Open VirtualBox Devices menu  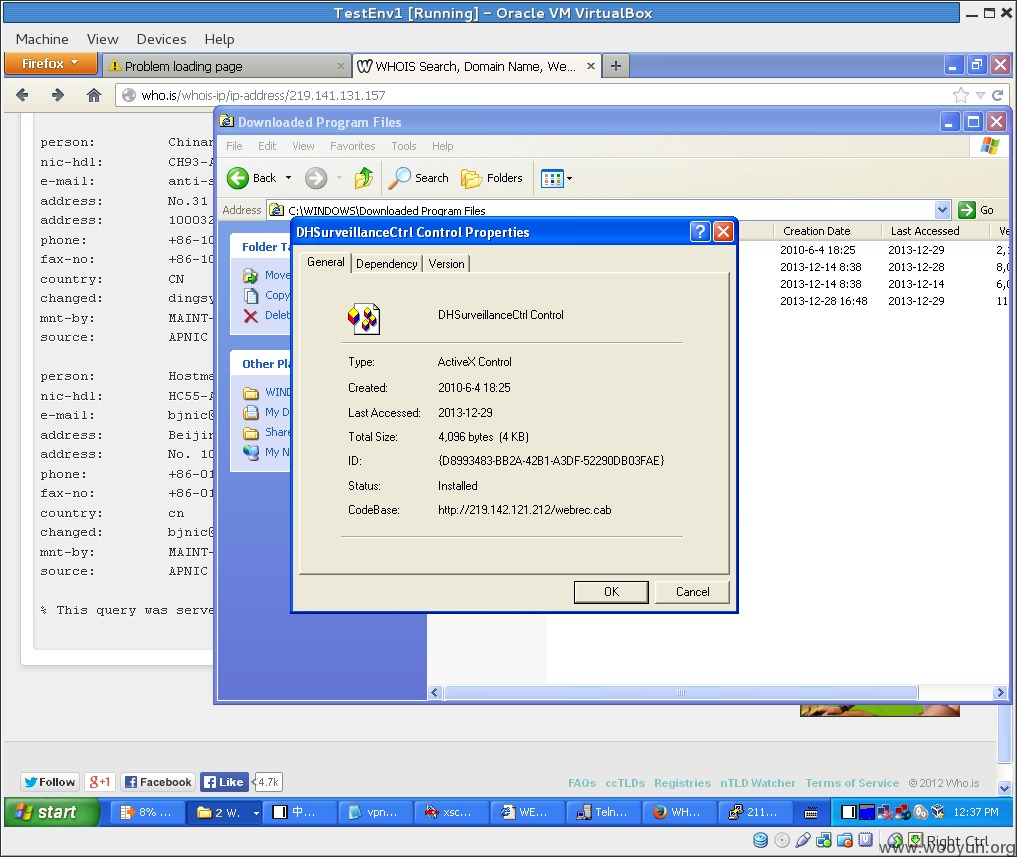[x=161, y=39]
